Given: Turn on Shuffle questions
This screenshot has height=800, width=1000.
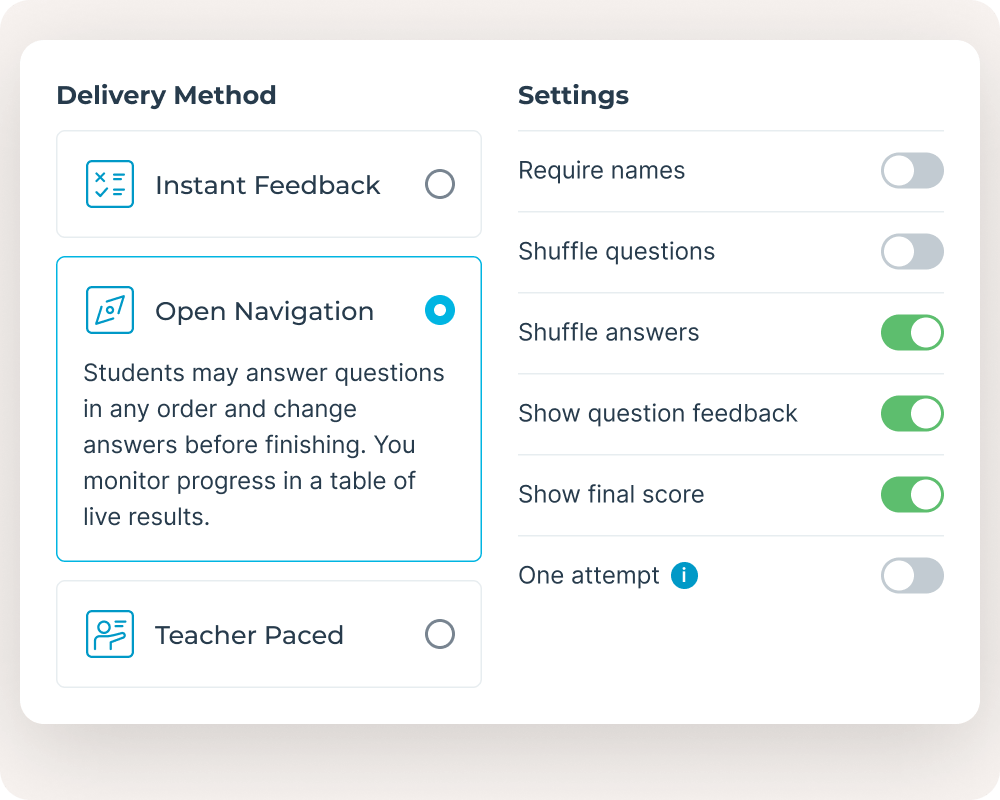Looking at the screenshot, I should [912, 251].
